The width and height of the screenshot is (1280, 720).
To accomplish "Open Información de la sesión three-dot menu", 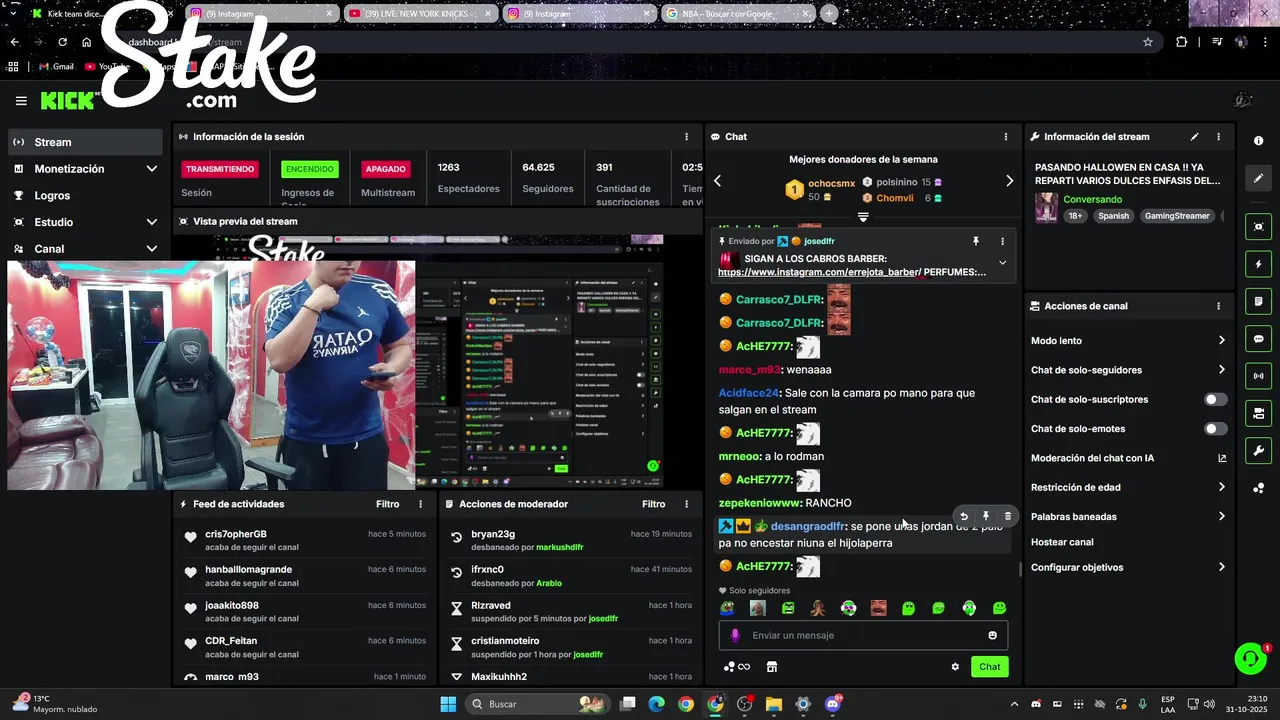I will point(686,137).
